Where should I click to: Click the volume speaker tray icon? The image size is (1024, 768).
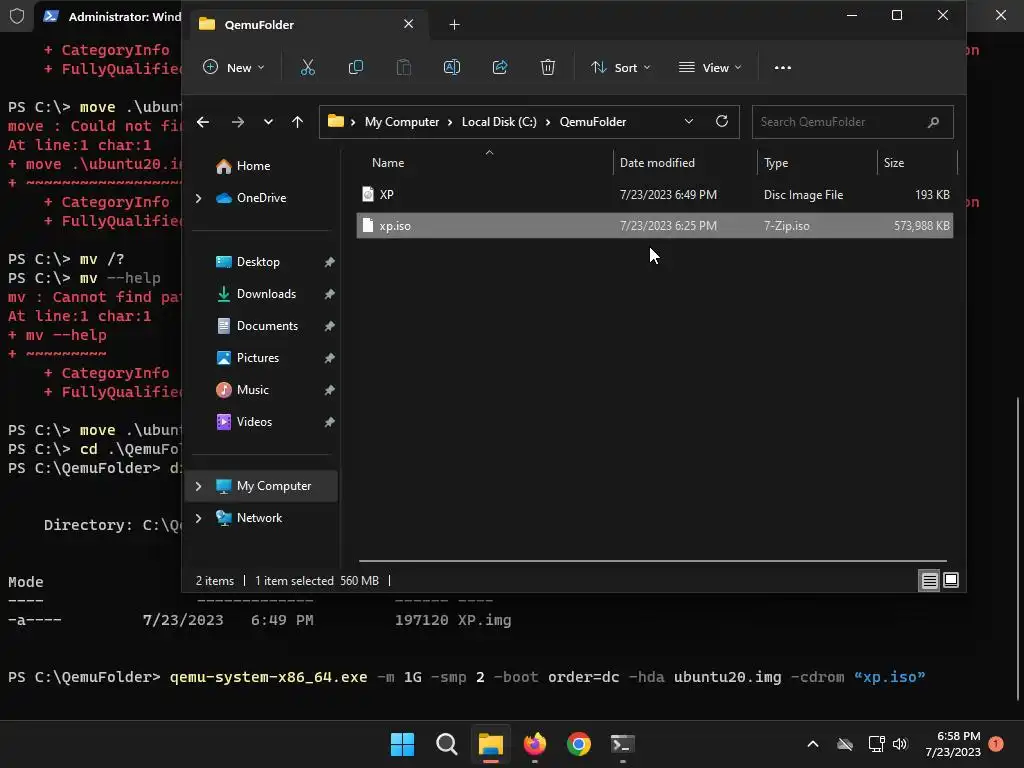click(x=900, y=744)
